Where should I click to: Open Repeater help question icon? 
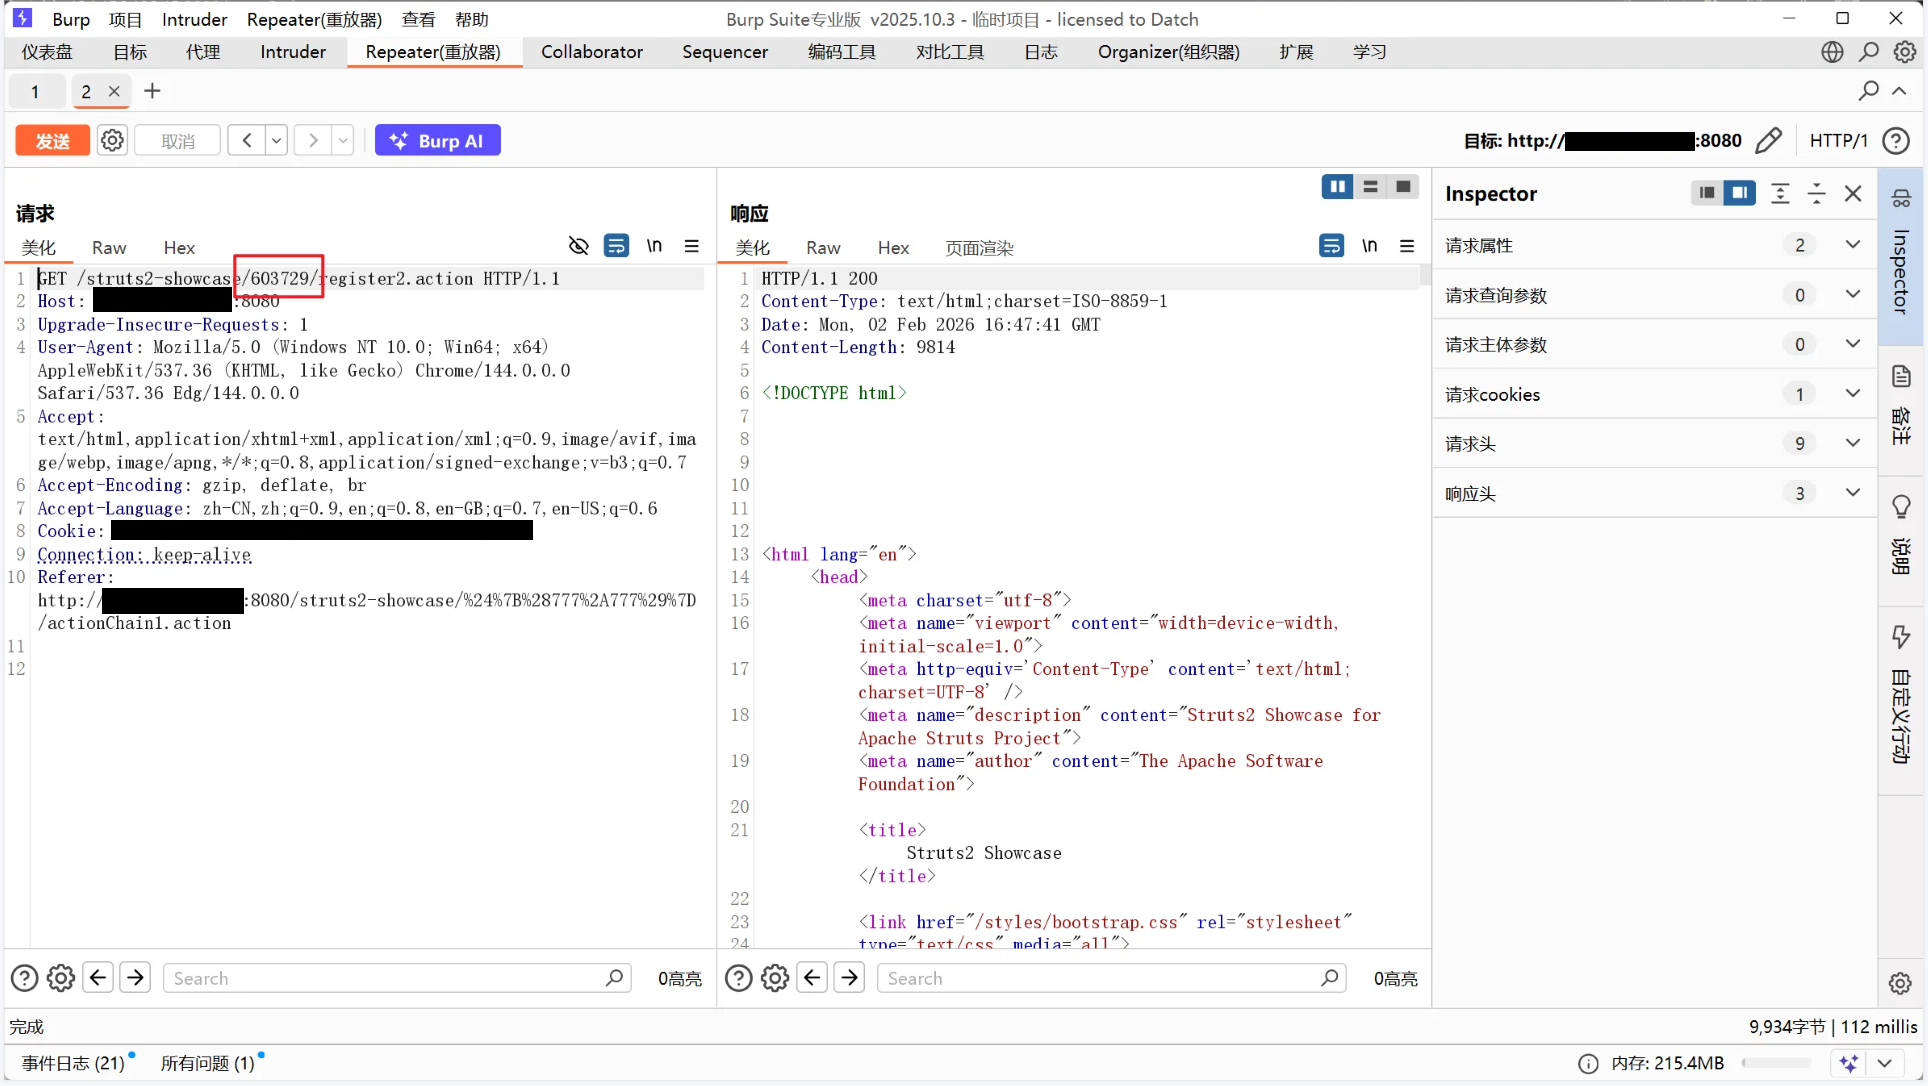click(x=1896, y=141)
